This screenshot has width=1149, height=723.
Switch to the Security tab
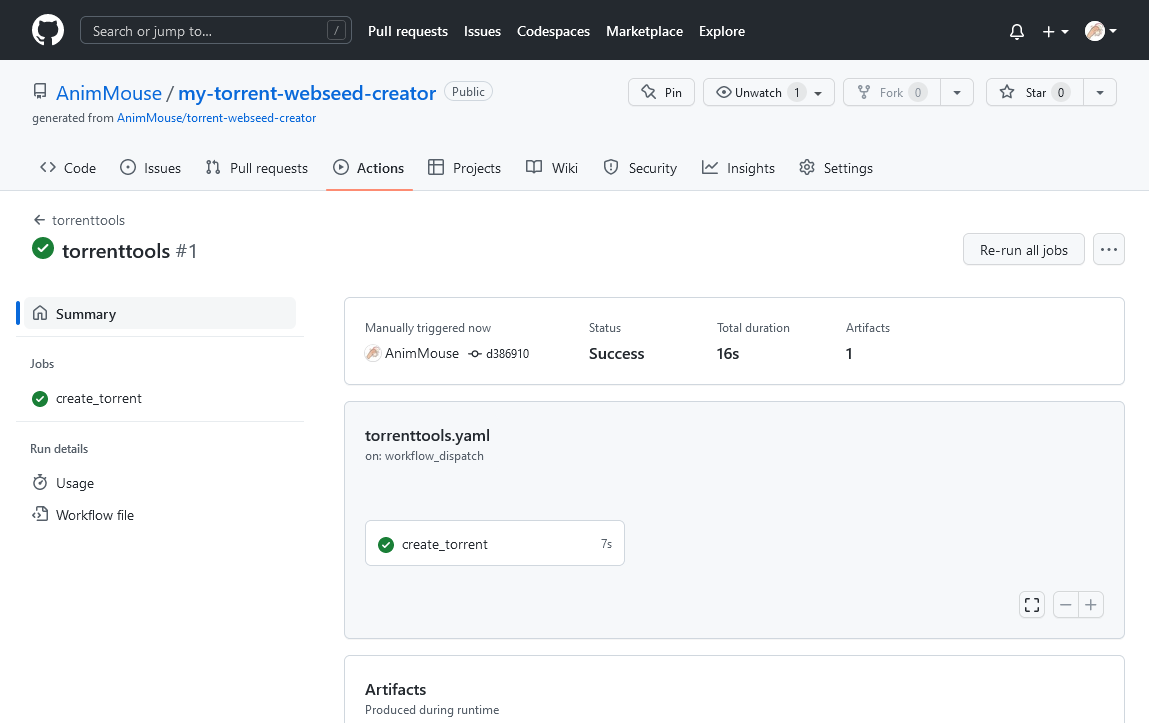tap(640, 168)
